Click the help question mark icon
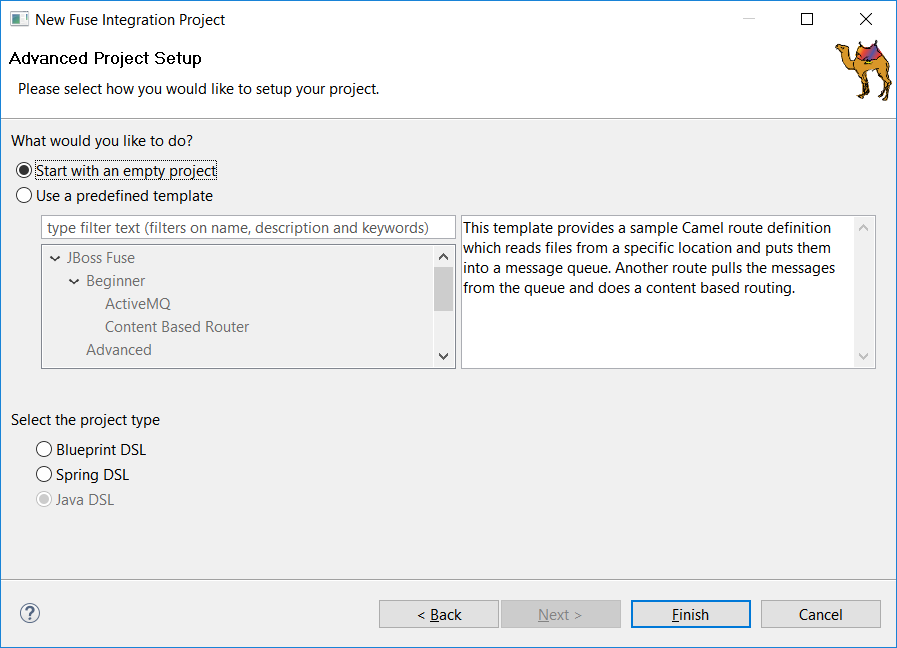 (x=30, y=613)
